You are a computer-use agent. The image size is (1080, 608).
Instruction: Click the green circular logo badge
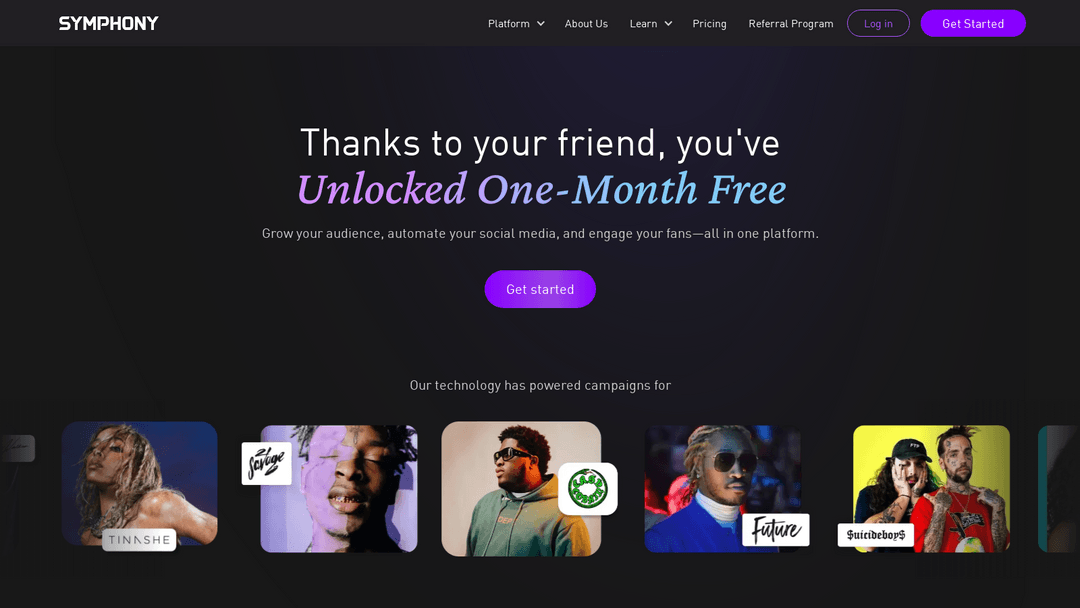(x=587, y=488)
